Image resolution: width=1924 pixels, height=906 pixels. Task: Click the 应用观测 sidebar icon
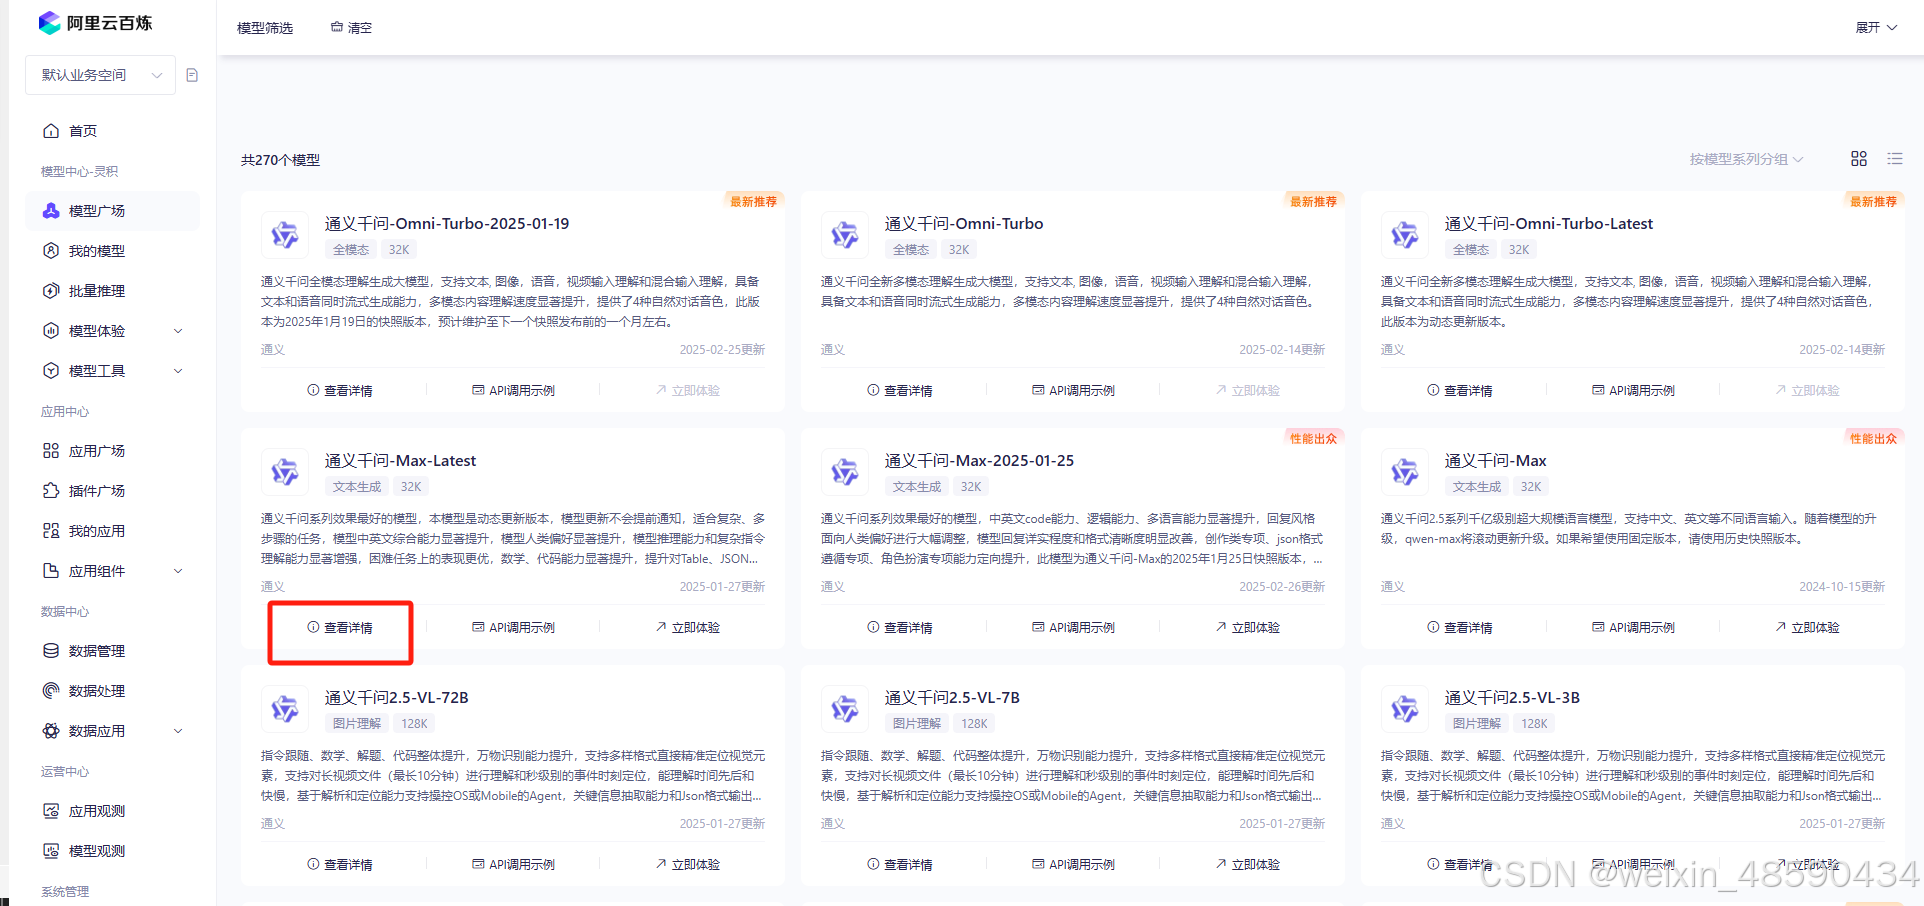tap(51, 811)
